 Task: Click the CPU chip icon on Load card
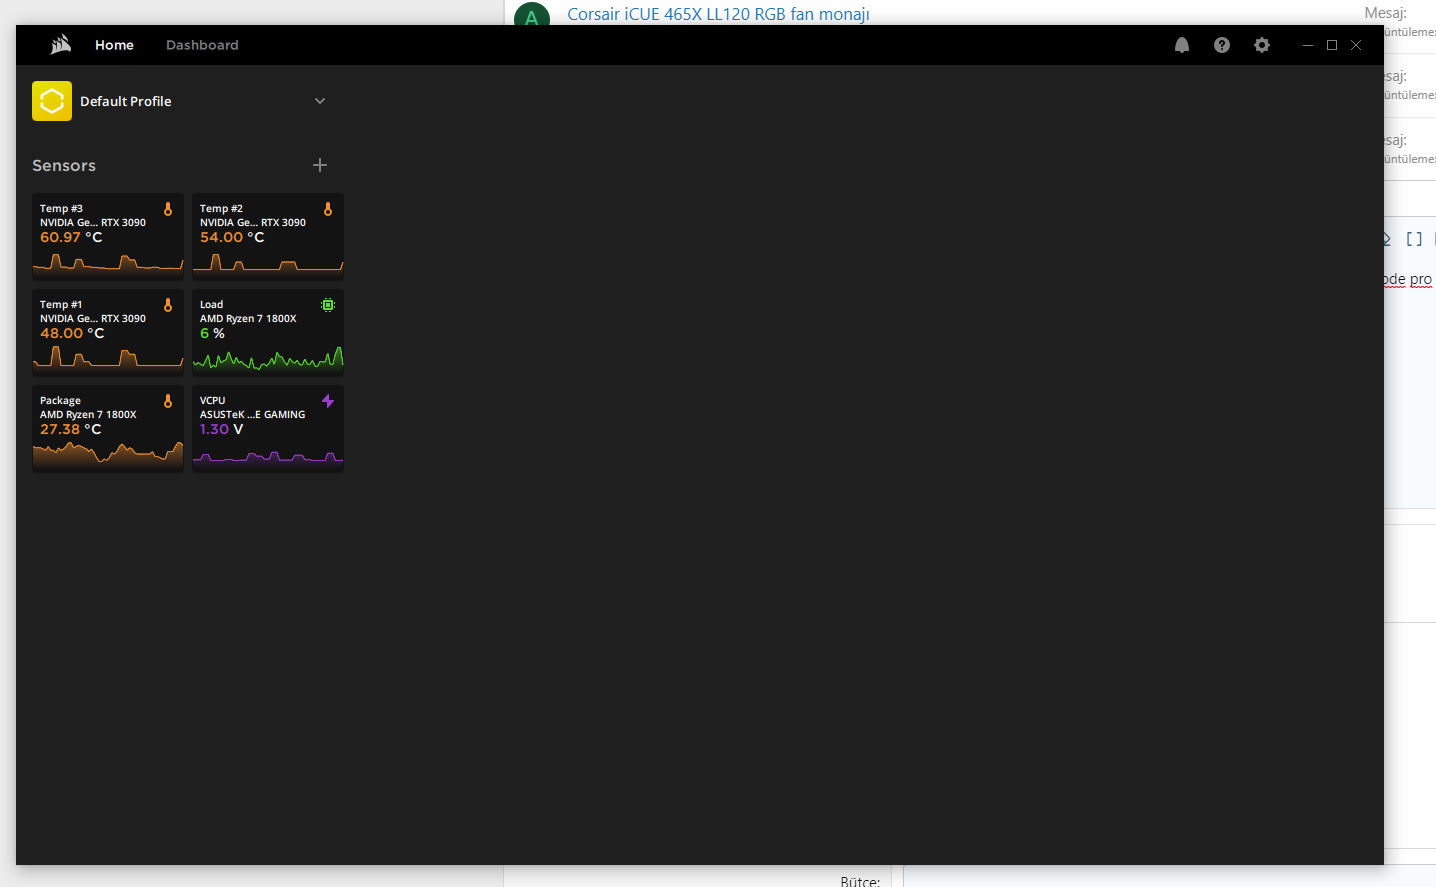pyautogui.click(x=328, y=305)
